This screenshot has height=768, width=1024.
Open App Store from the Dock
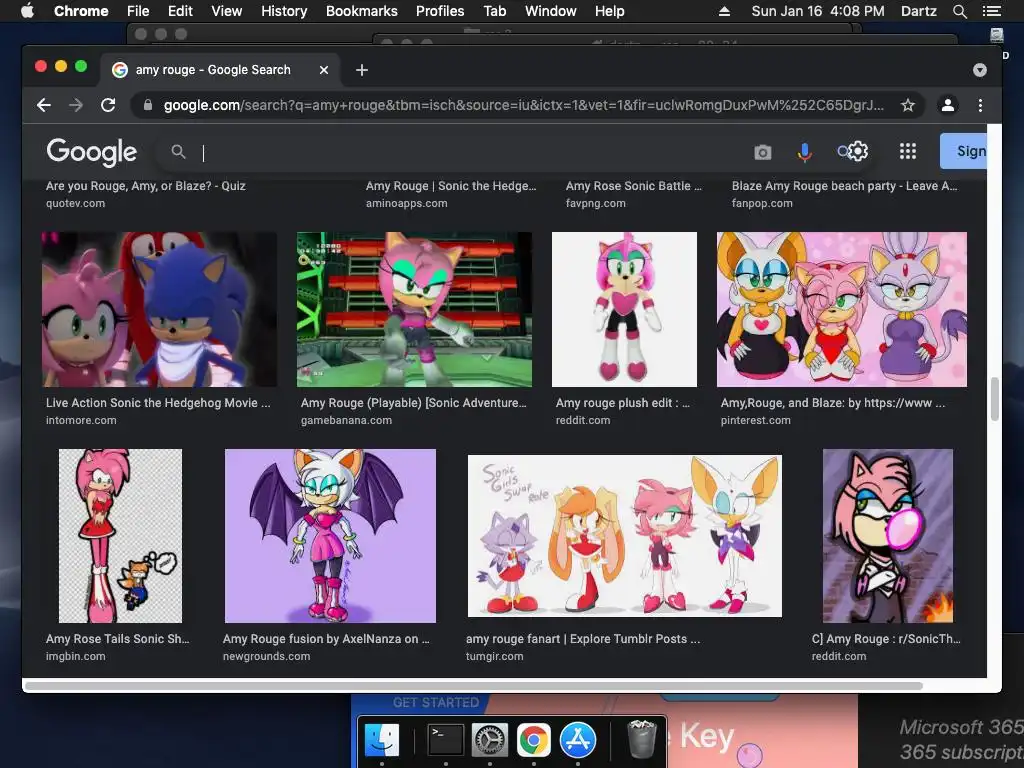578,740
